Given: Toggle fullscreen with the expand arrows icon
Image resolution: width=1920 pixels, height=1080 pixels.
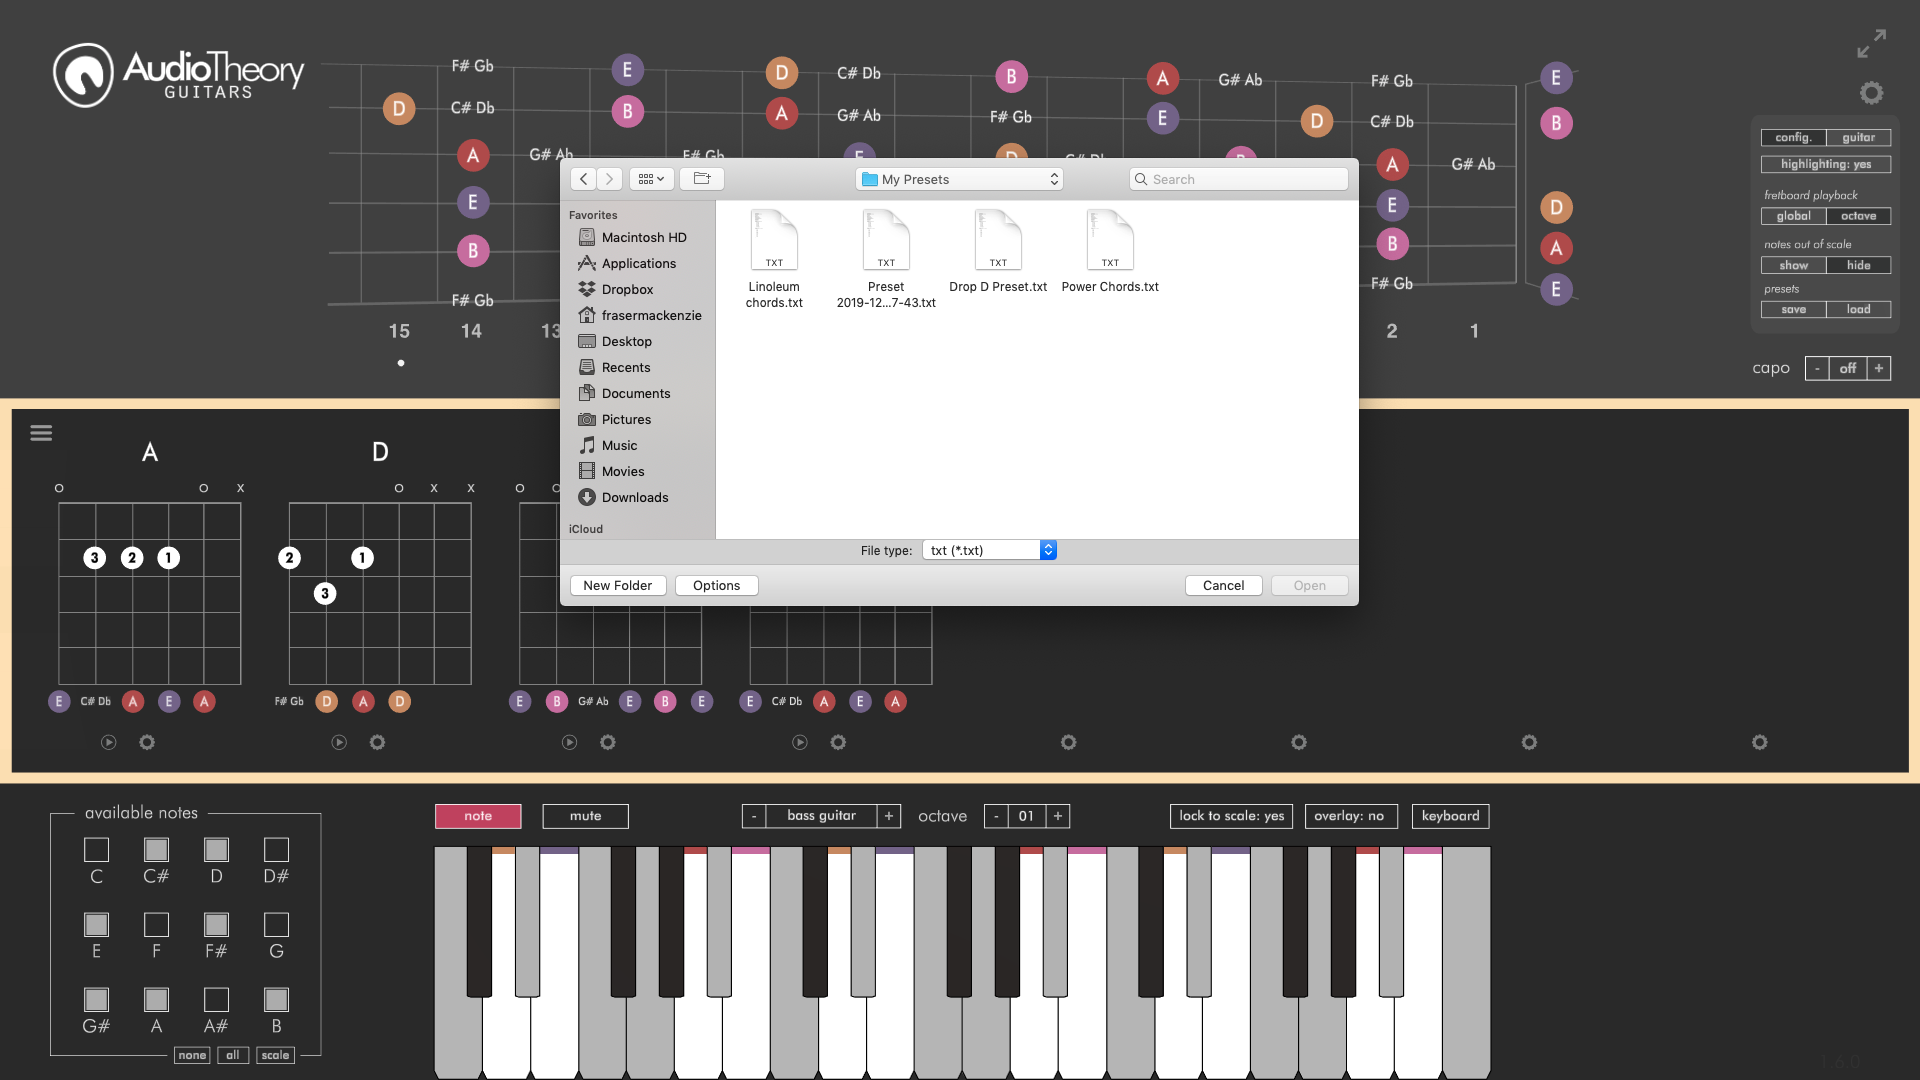Looking at the screenshot, I should tap(1871, 43).
